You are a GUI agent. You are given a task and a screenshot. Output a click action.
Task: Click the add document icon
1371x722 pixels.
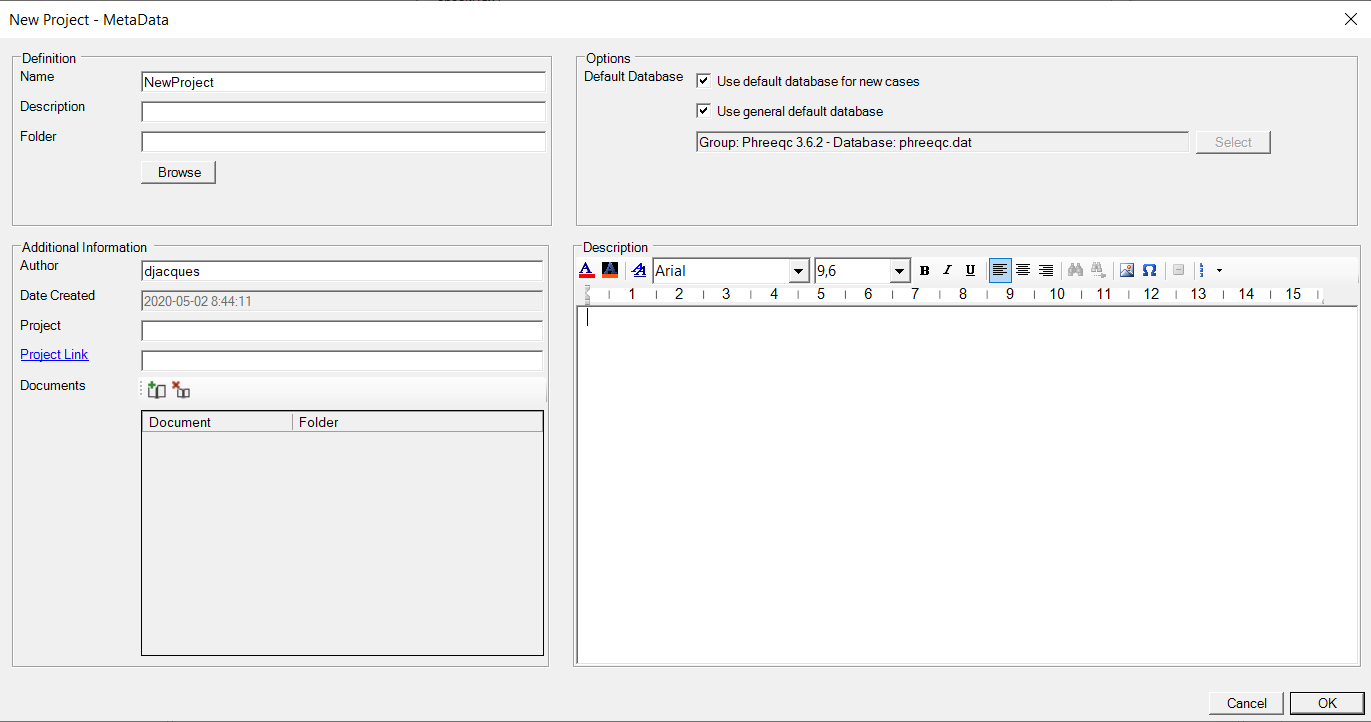click(x=156, y=390)
